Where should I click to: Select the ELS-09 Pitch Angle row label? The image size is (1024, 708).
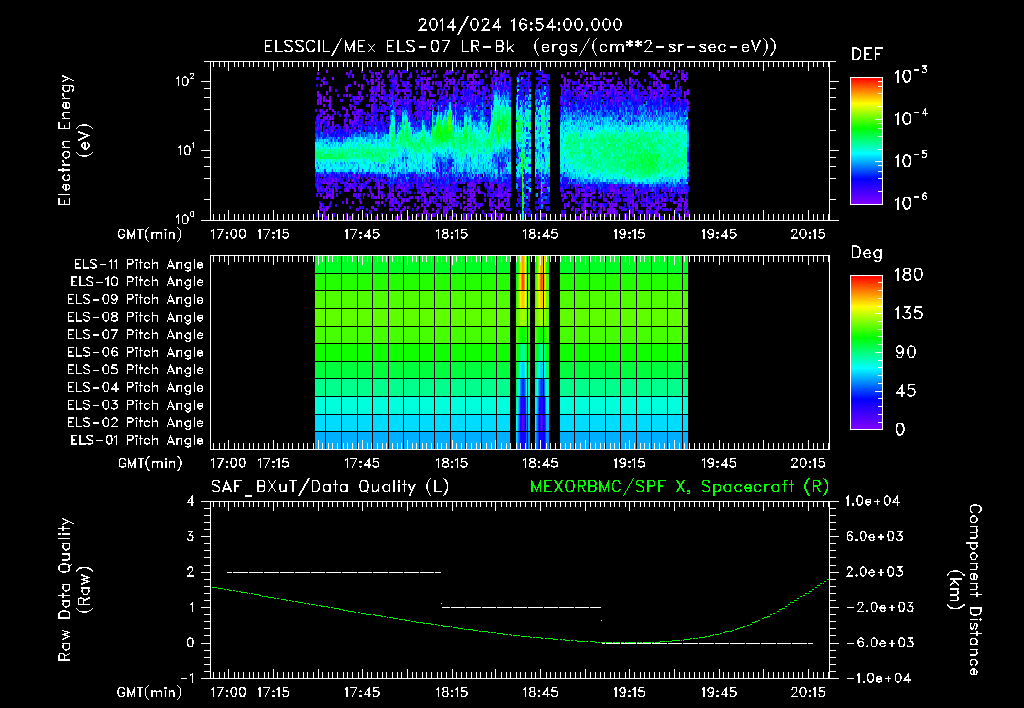135,300
